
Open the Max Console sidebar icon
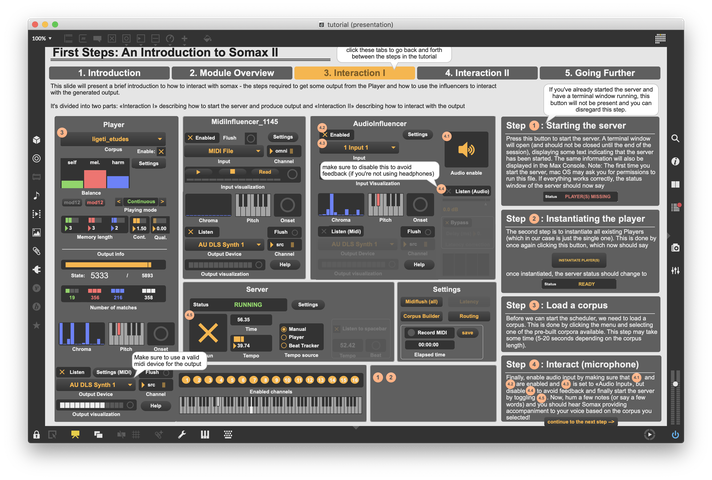click(675, 207)
